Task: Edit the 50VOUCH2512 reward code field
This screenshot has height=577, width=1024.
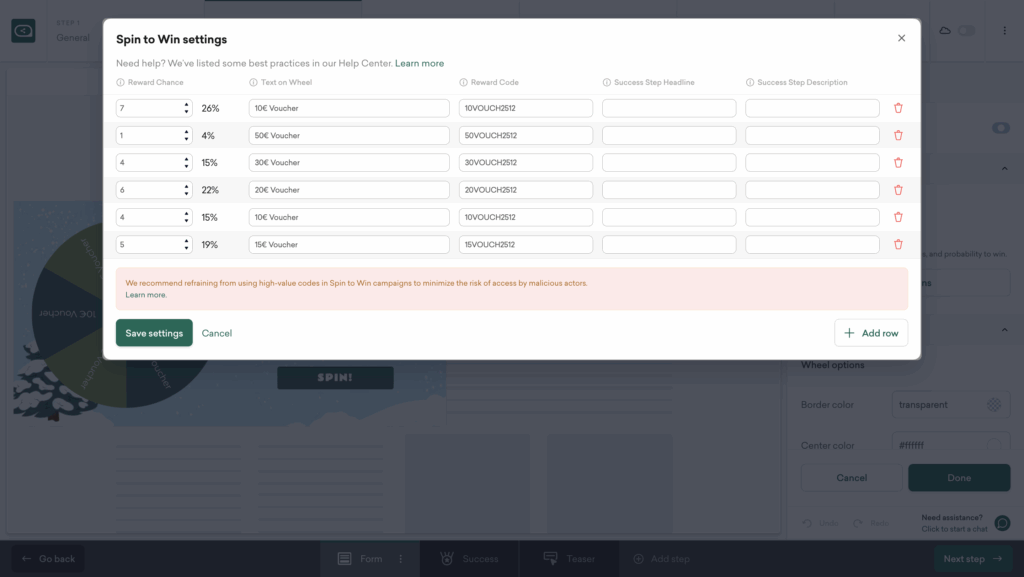Action: pyautogui.click(x=526, y=135)
